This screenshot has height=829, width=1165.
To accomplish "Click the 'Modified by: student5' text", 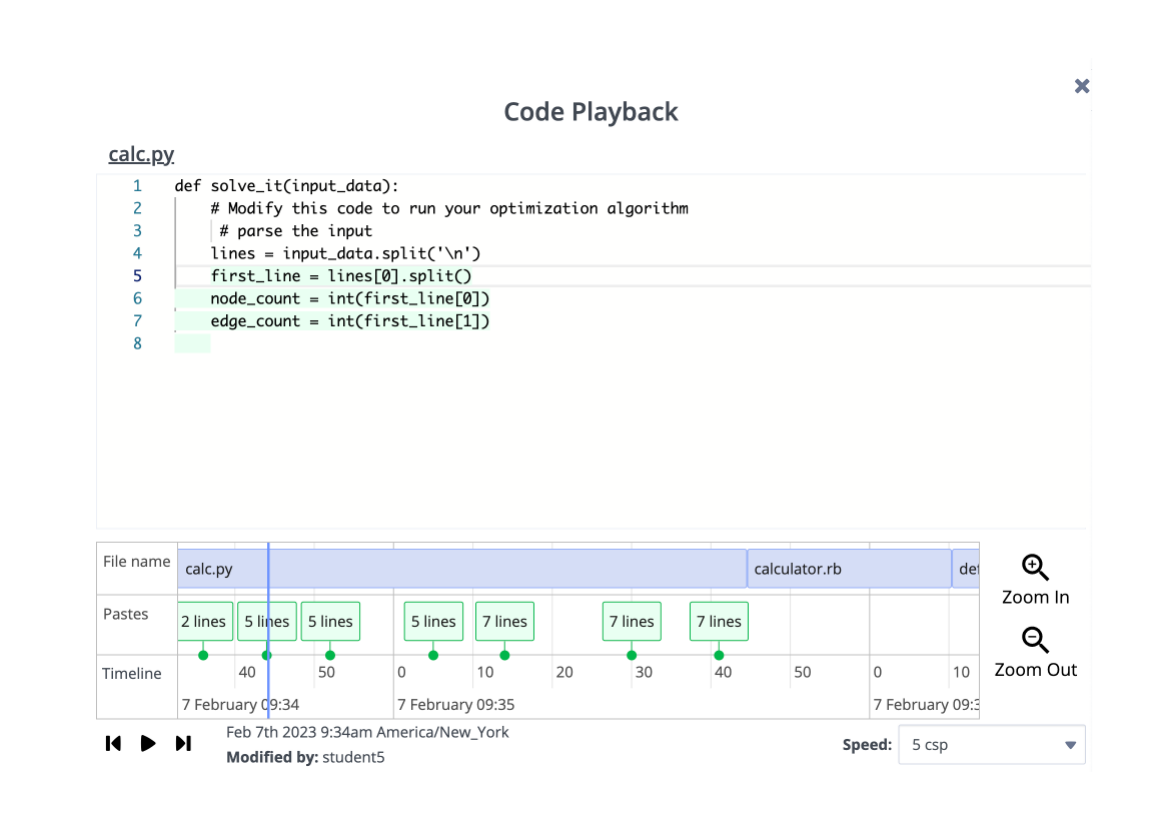I will click(x=305, y=757).
